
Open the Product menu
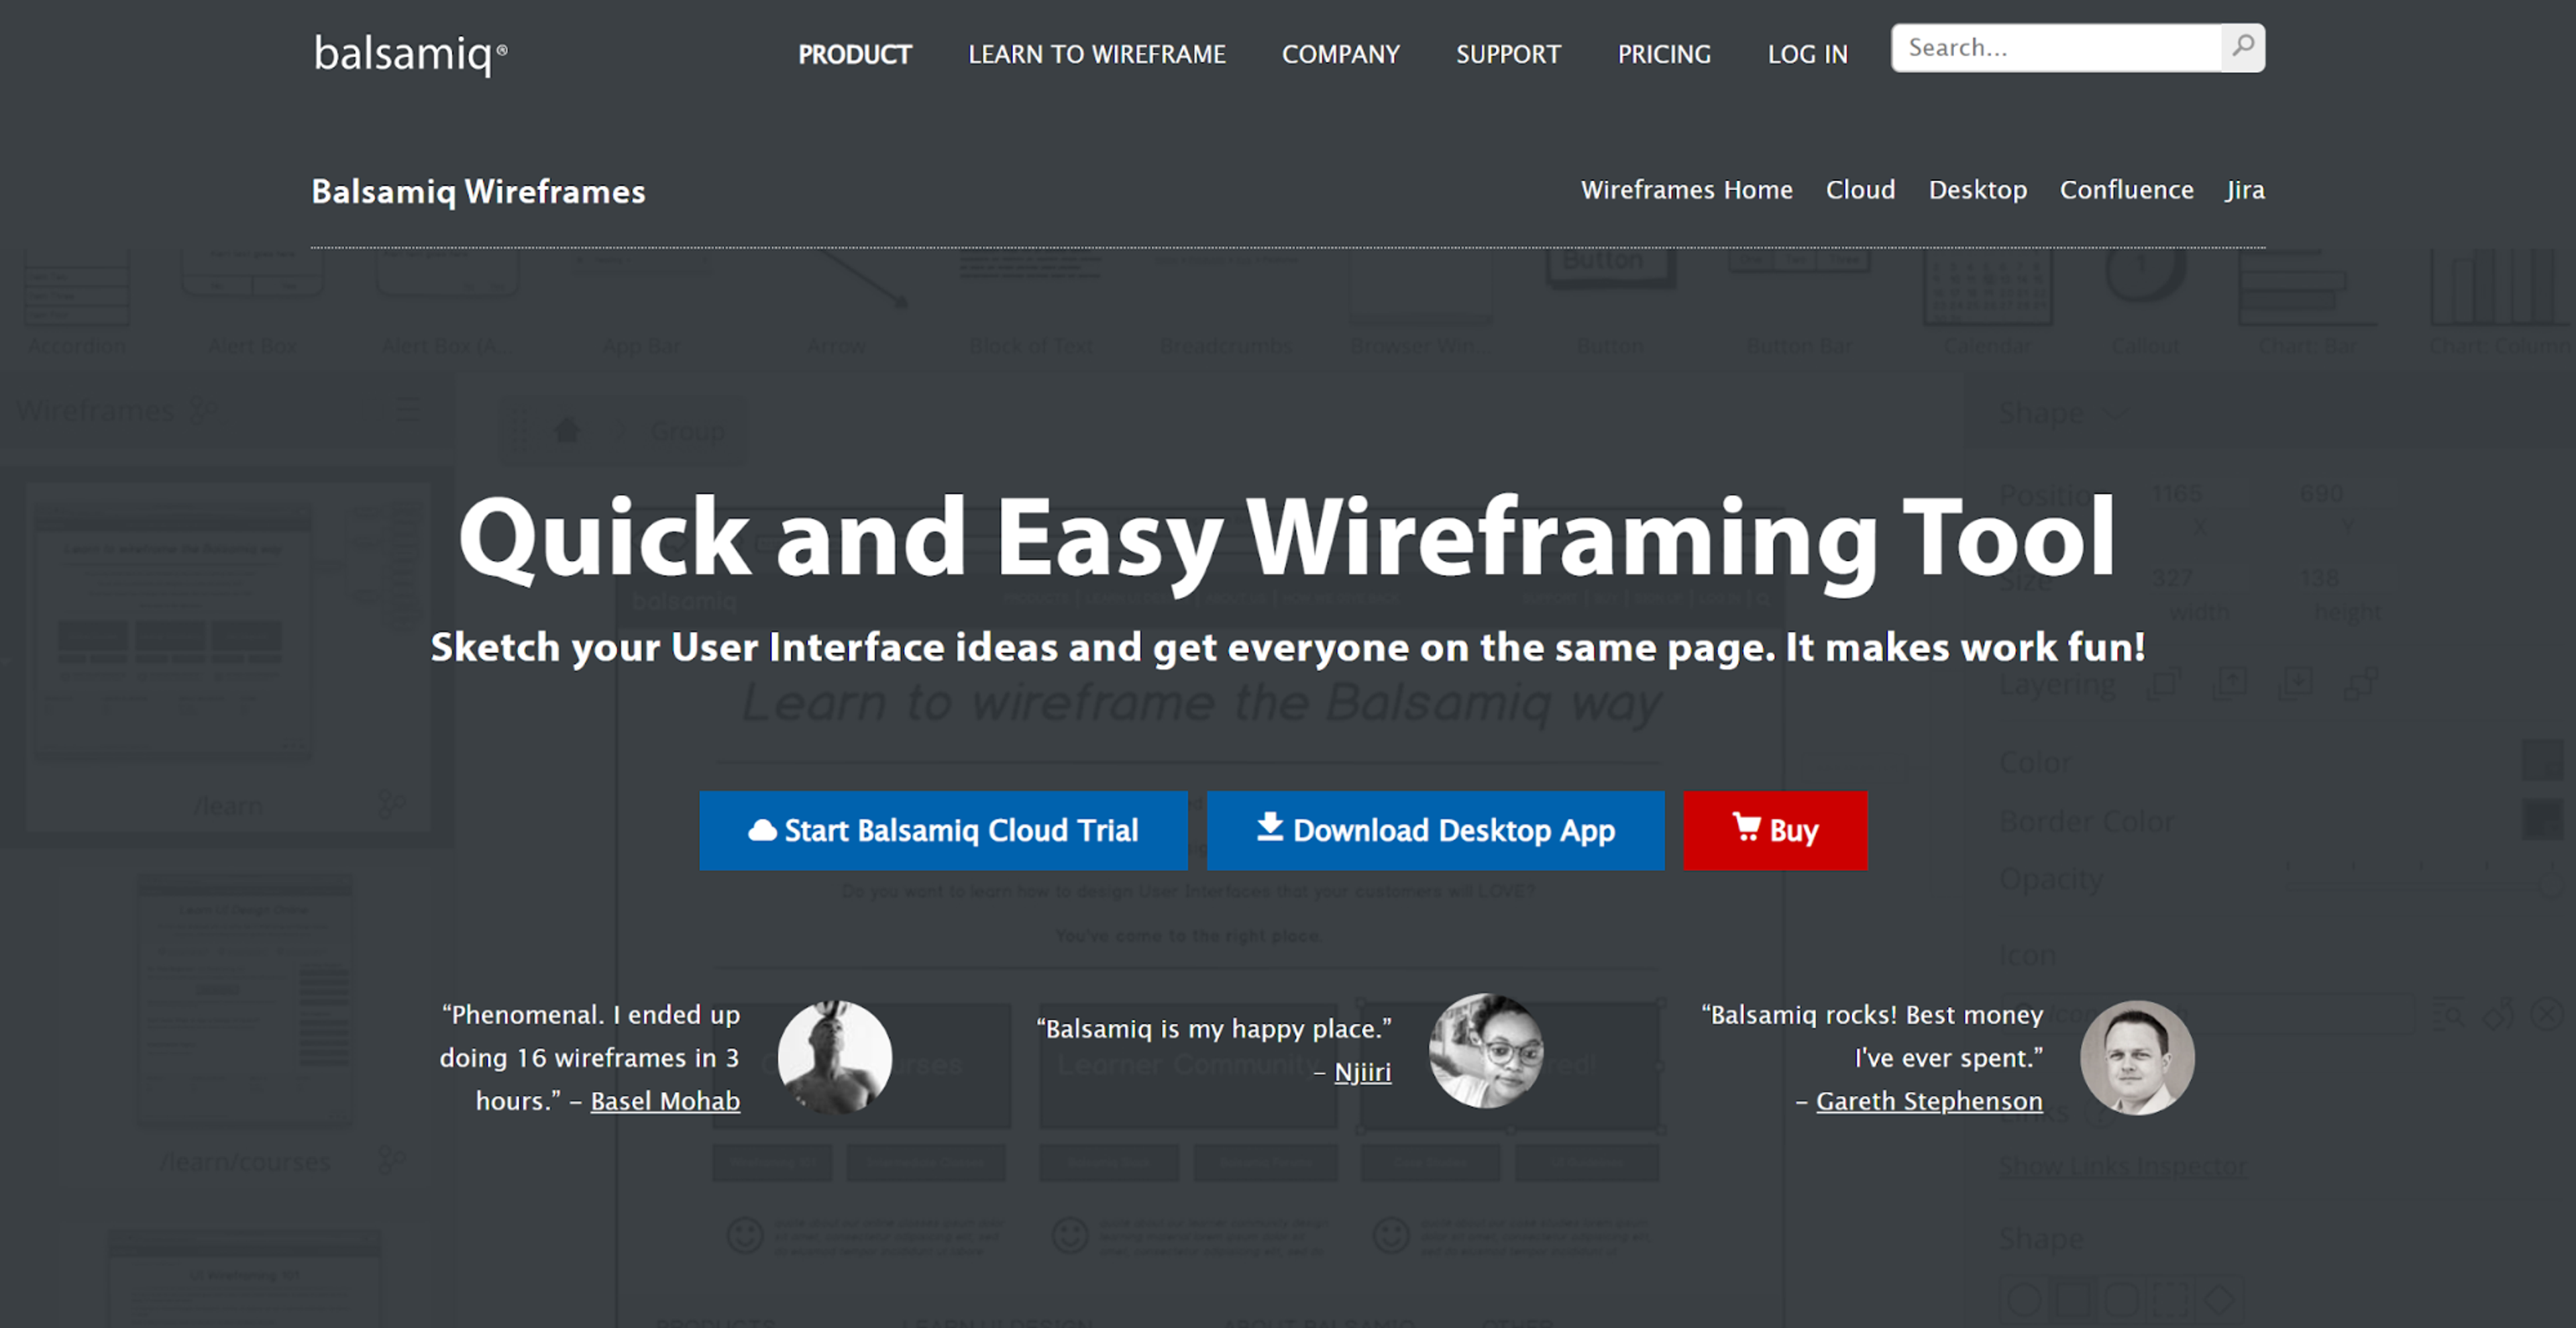point(854,54)
